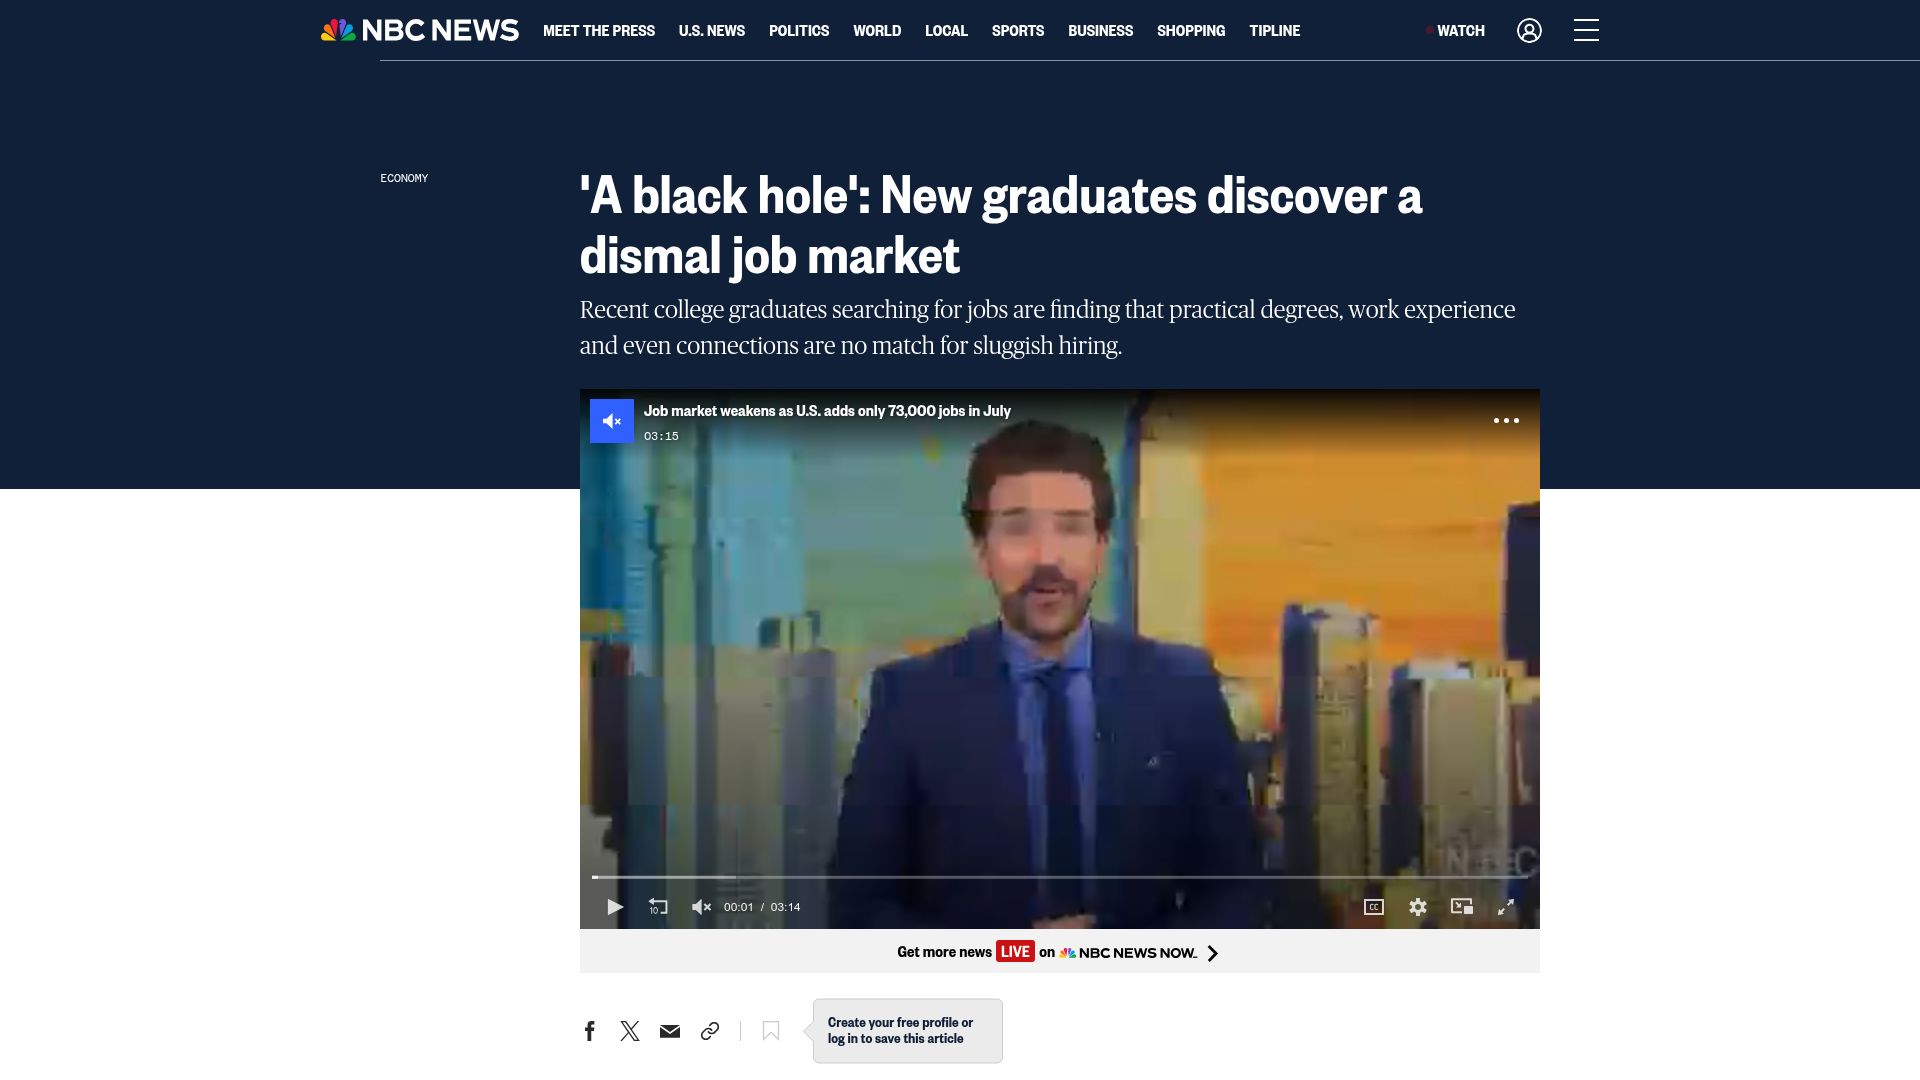Open the video three-dots options menu
Viewport: 1920px width, 1080px height.
coord(1506,421)
